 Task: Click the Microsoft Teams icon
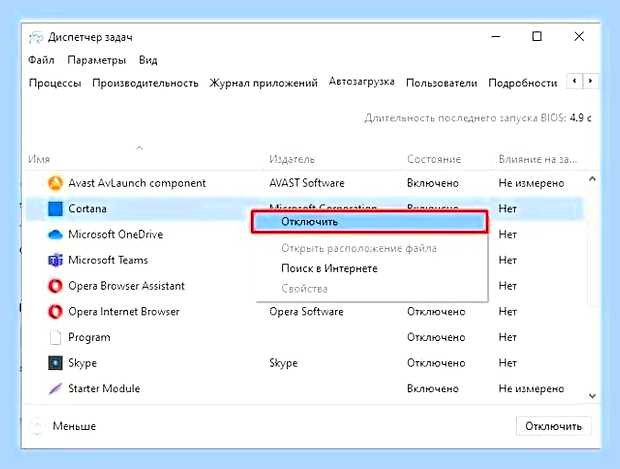[x=55, y=260]
